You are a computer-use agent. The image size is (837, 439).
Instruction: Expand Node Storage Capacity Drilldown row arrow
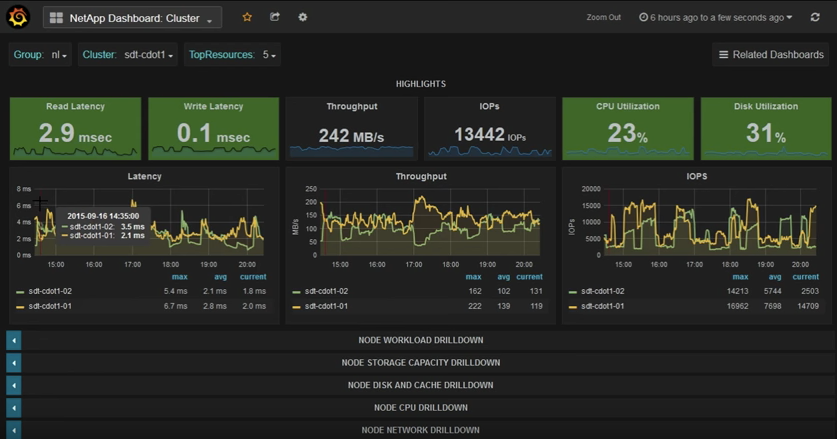coord(14,363)
